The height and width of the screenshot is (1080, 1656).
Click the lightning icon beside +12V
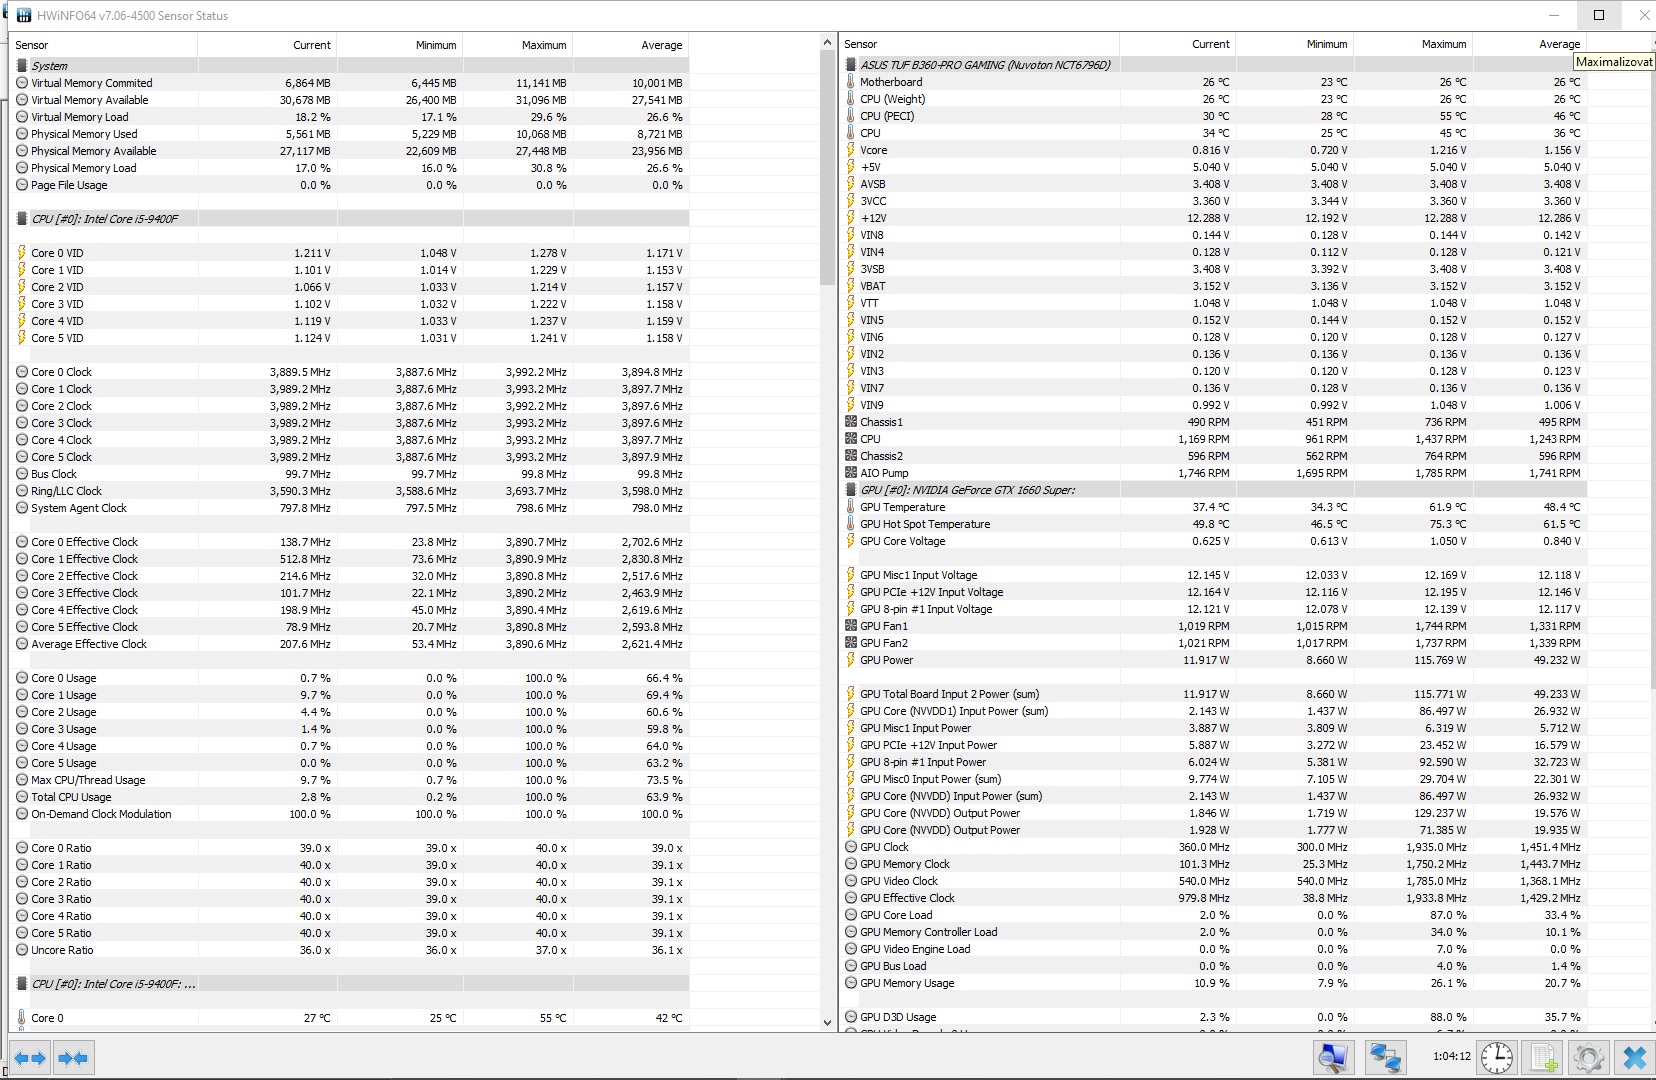[851, 218]
